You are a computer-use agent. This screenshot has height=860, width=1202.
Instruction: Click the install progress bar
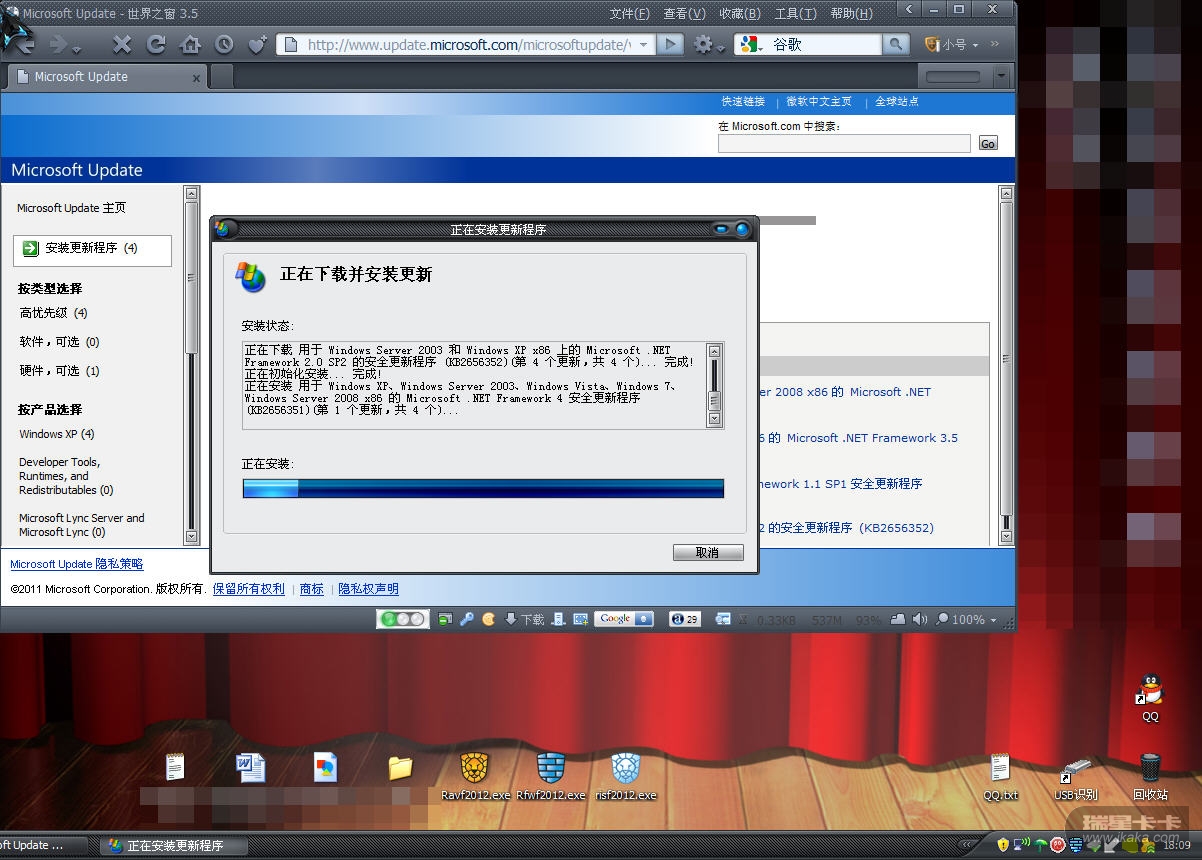coord(483,488)
